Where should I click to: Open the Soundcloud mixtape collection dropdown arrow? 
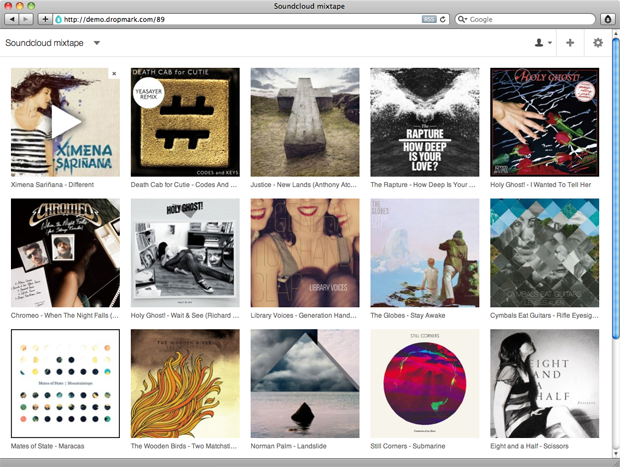coord(96,43)
